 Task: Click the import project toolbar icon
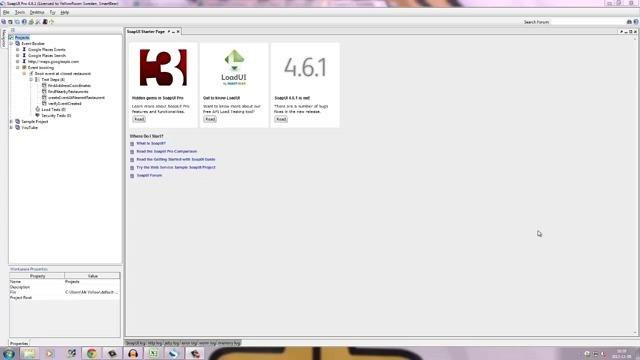(11, 22)
